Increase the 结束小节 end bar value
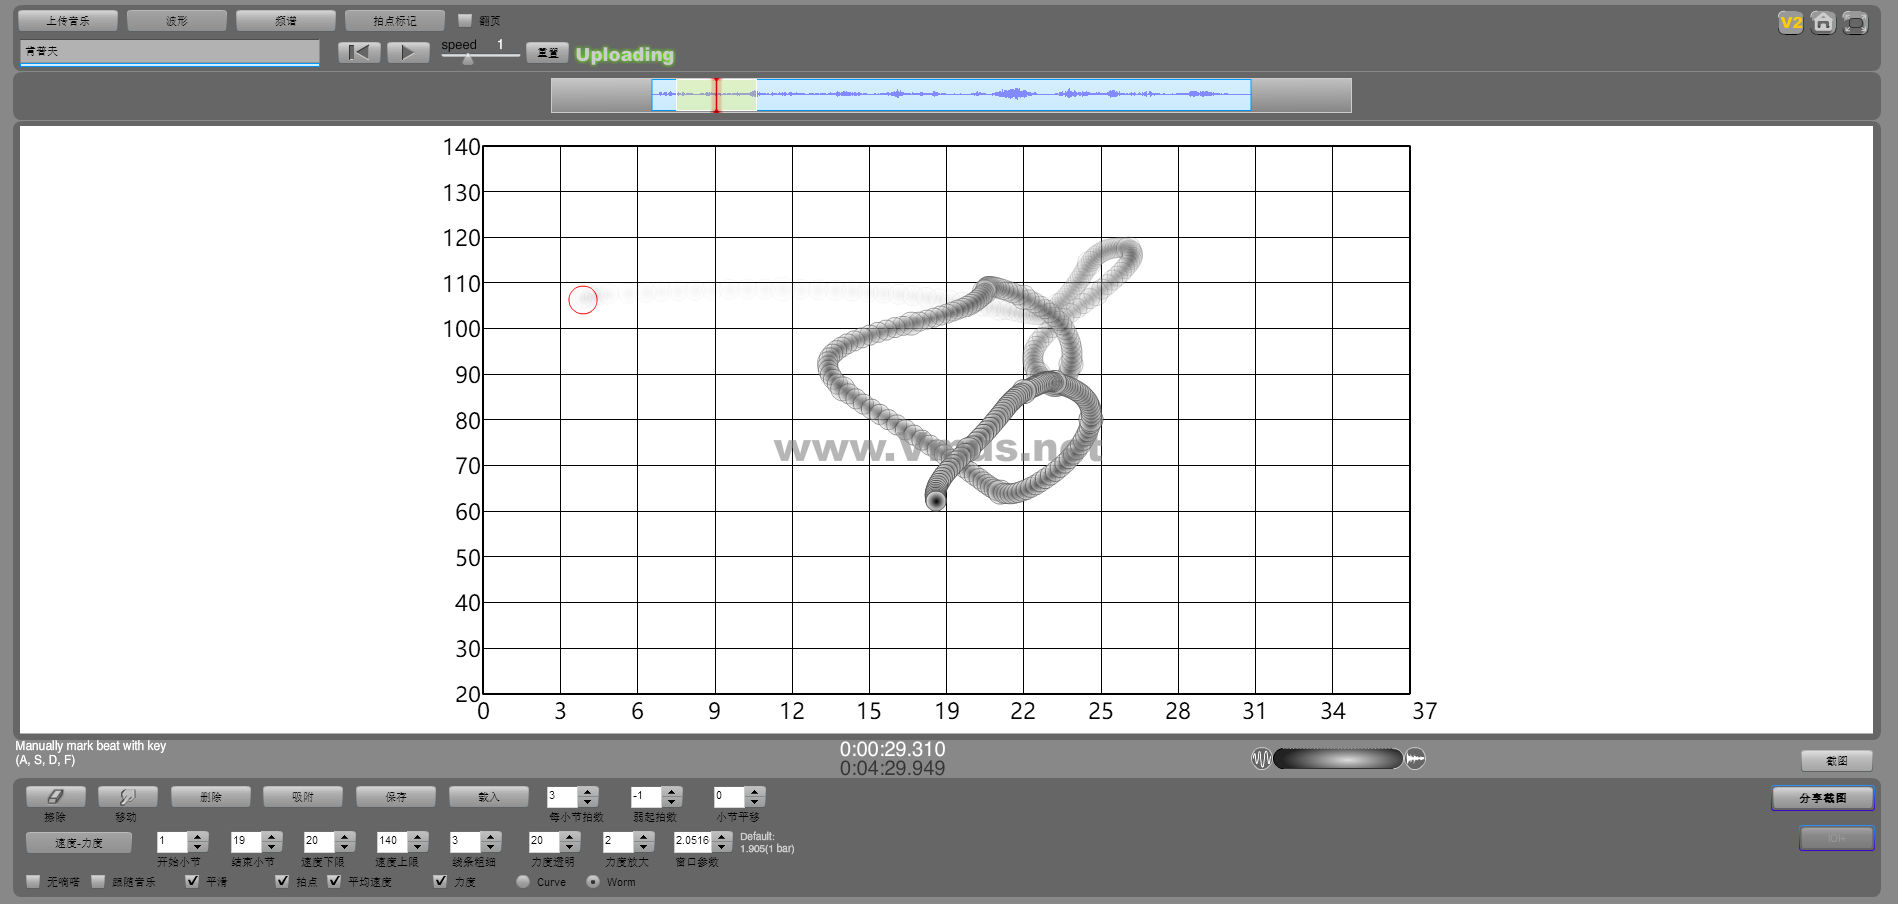This screenshot has width=1898, height=904. pos(272,836)
